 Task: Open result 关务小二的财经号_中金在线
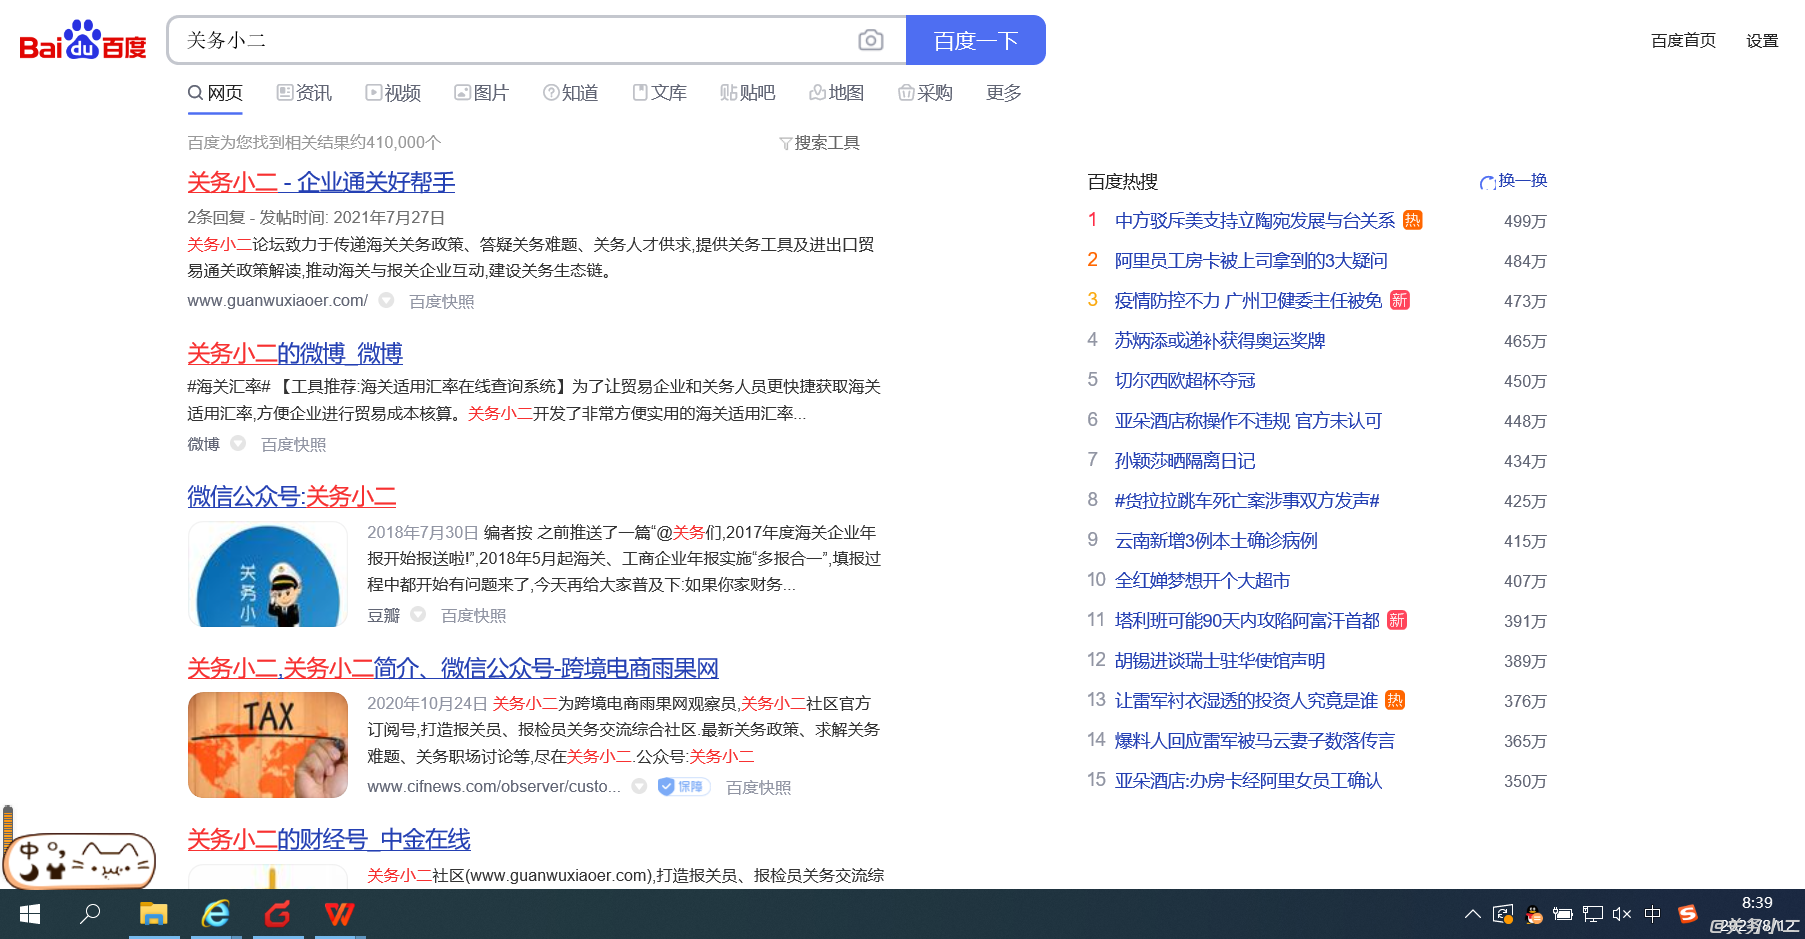pyautogui.click(x=329, y=839)
